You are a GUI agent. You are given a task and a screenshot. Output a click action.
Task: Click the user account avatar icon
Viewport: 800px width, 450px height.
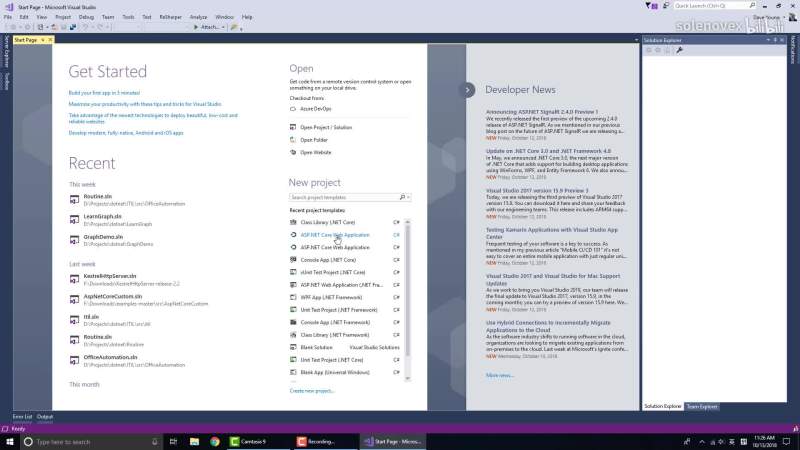tap(792, 17)
